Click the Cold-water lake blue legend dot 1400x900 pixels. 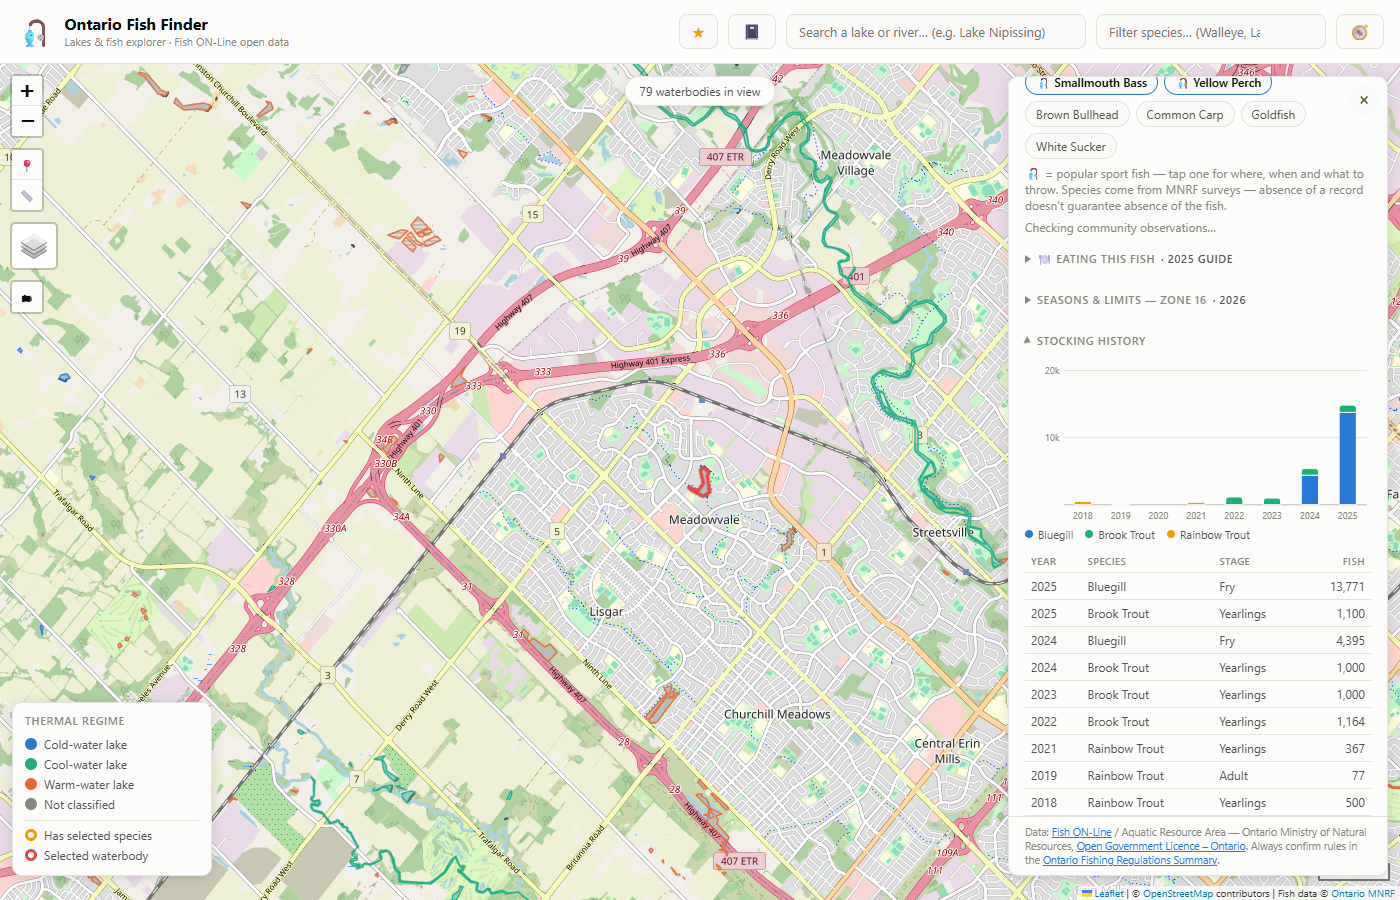[x=31, y=744]
